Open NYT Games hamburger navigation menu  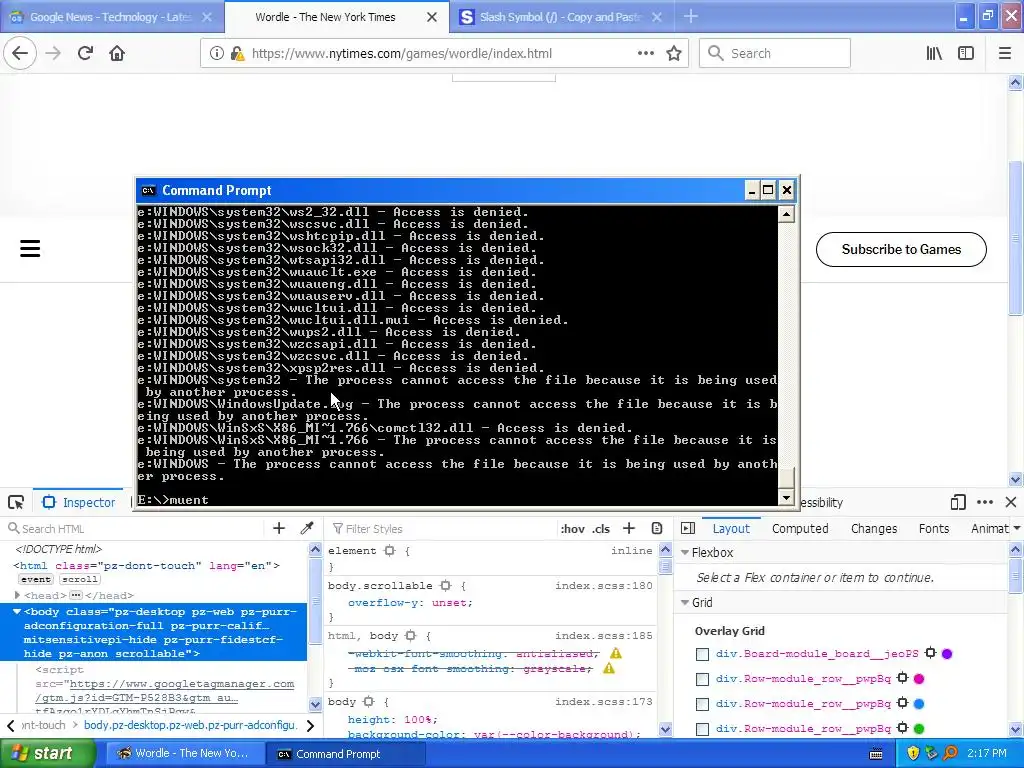tap(30, 248)
